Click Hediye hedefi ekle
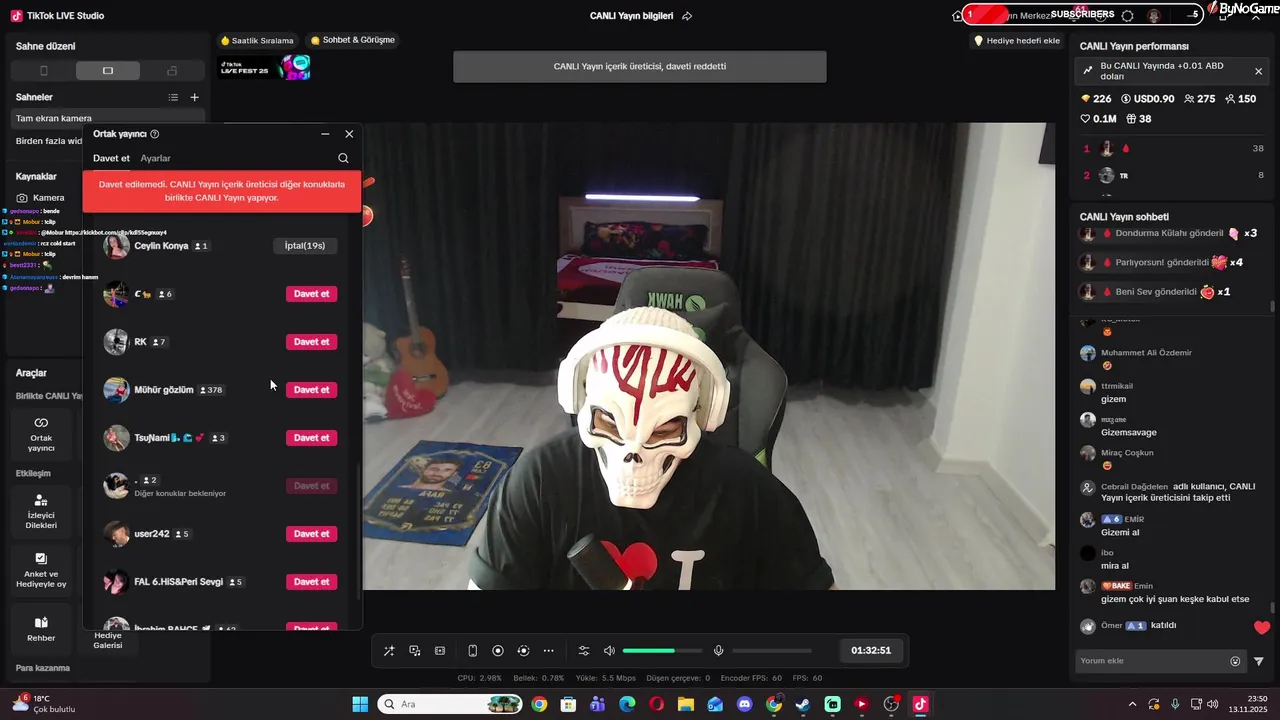This screenshot has width=1280, height=720. point(1017,41)
